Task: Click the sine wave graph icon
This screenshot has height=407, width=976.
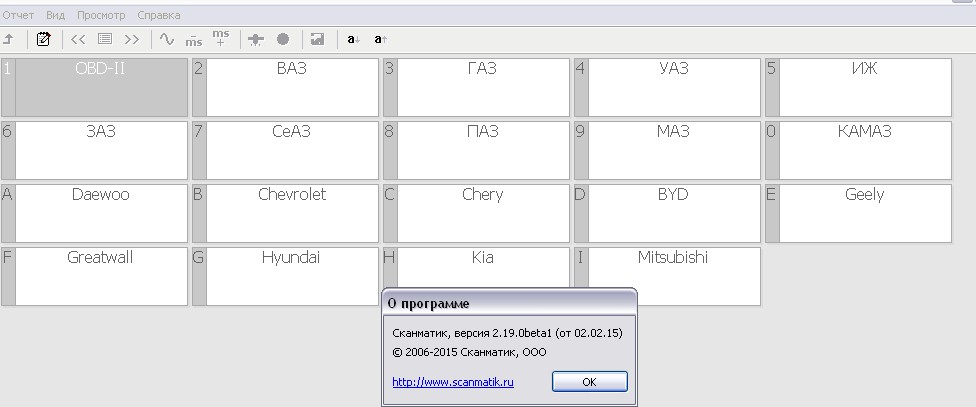Action: coord(166,39)
